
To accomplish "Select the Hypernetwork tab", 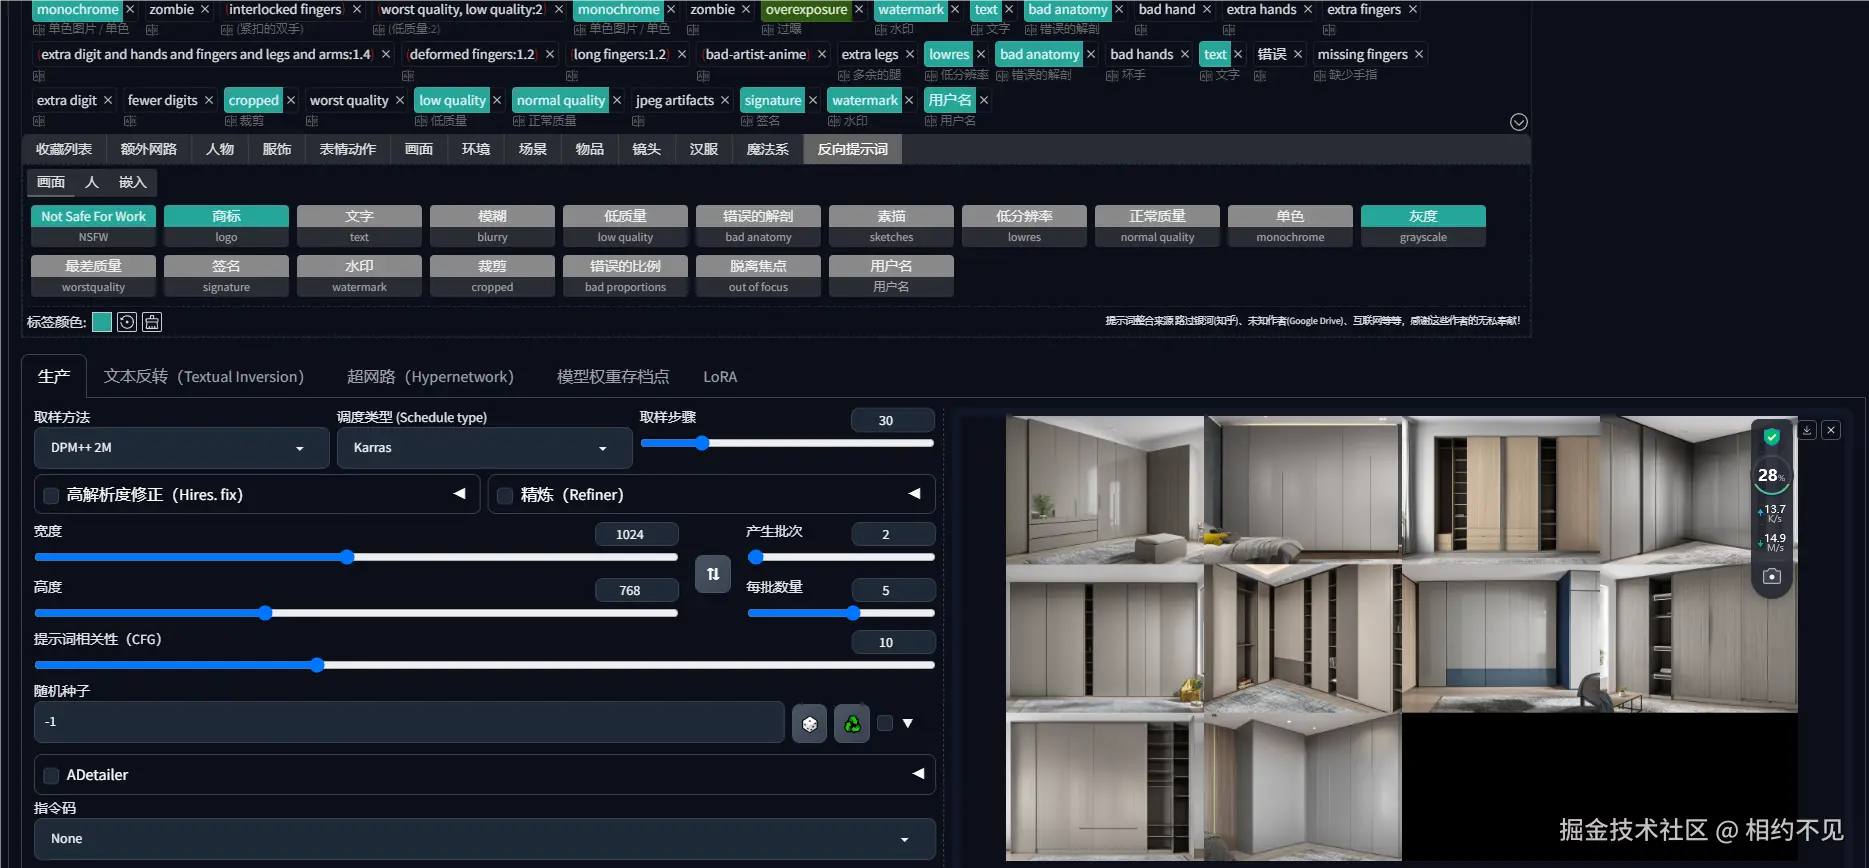I will pyautogui.click(x=430, y=377).
